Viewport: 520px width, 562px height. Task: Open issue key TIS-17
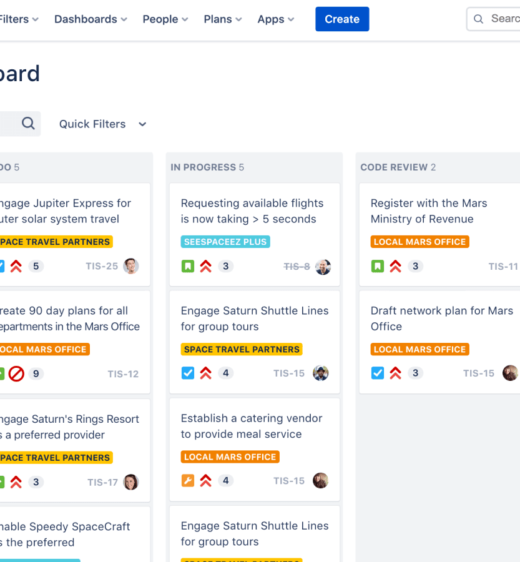point(102,482)
